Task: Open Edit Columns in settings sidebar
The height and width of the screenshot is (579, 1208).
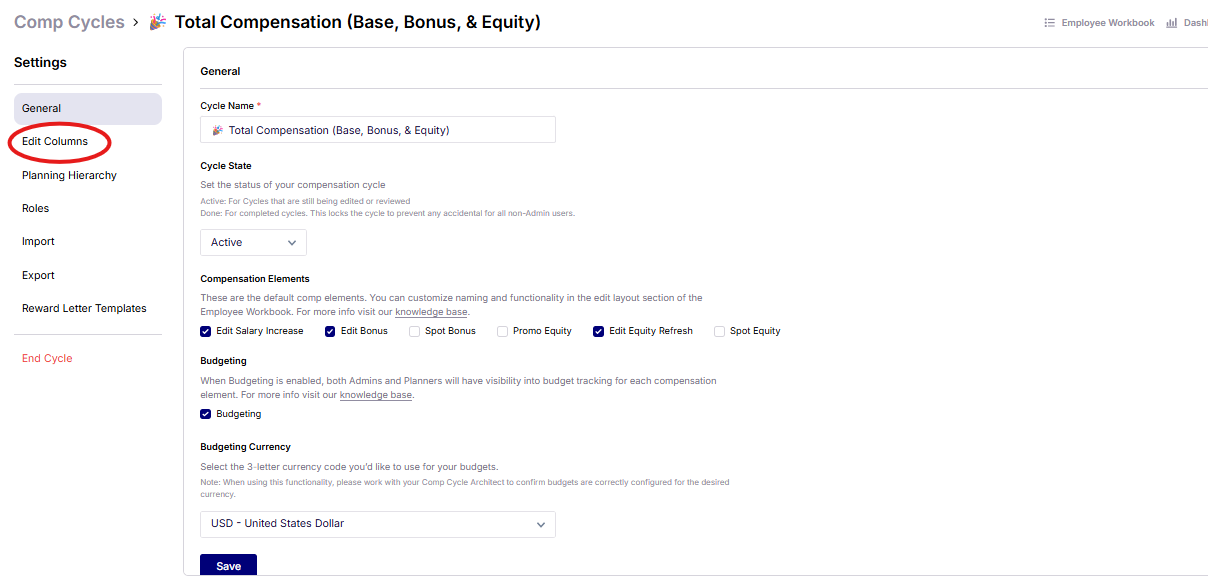Action: click(x=55, y=142)
